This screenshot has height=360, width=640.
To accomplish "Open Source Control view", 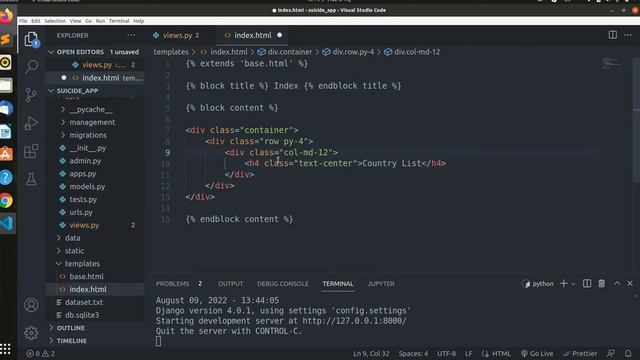I will (x=31, y=95).
